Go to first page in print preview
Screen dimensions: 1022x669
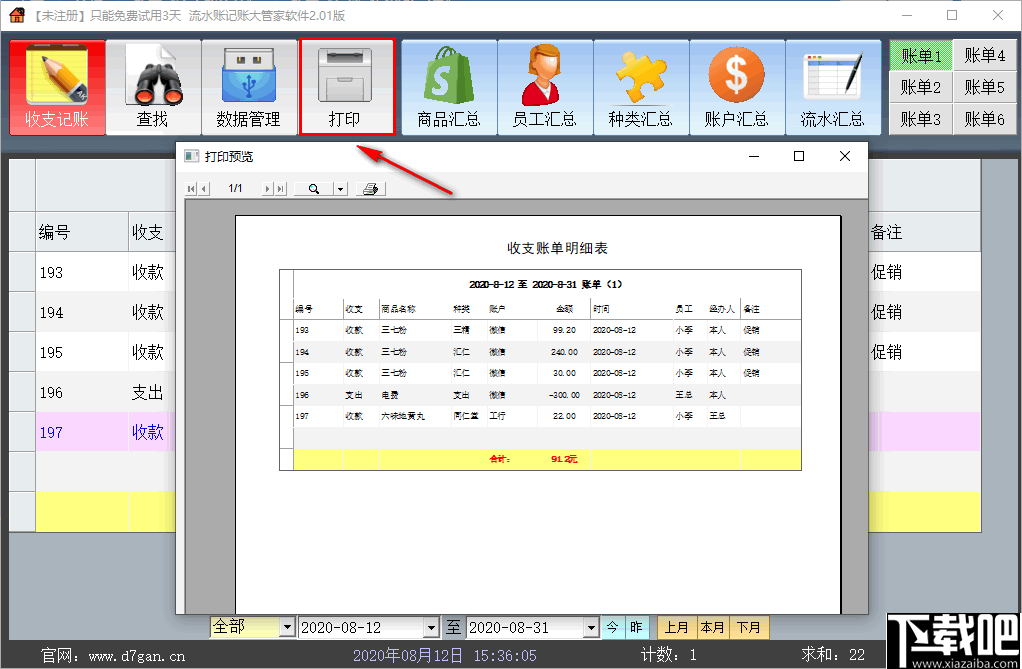click(x=191, y=189)
